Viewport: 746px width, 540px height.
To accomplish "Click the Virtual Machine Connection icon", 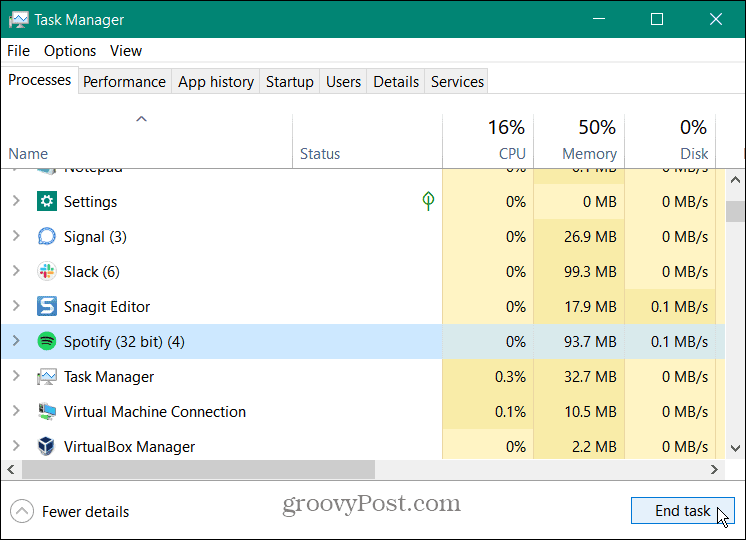I will (47, 412).
